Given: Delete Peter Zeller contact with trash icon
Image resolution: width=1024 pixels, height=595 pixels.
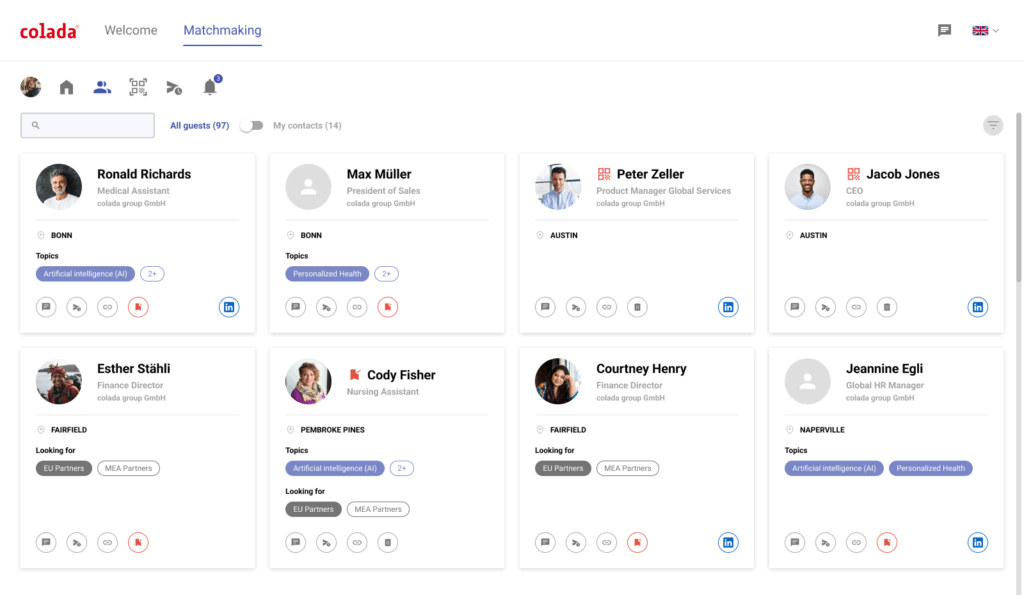Looking at the screenshot, I should tap(636, 307).
